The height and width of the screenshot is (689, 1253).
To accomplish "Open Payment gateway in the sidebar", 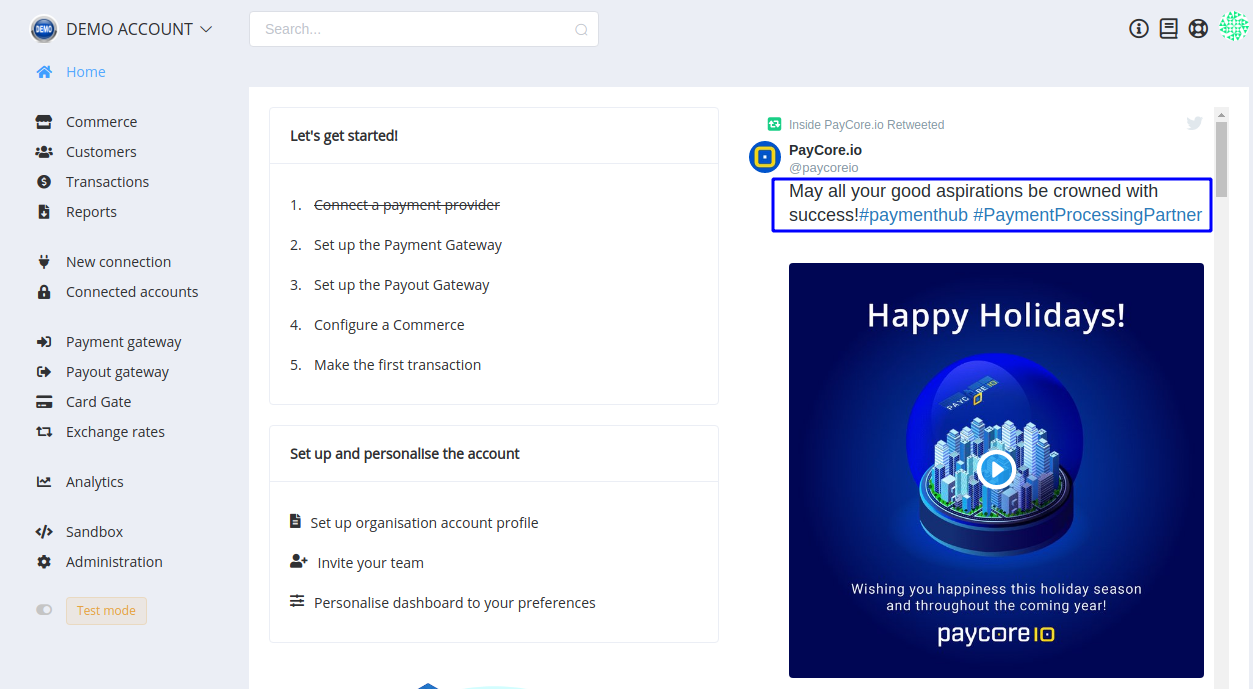I will [x=124, y=342].
